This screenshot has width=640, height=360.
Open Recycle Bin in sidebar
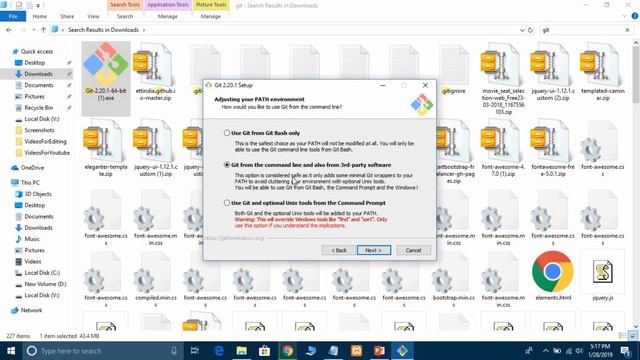38,108
